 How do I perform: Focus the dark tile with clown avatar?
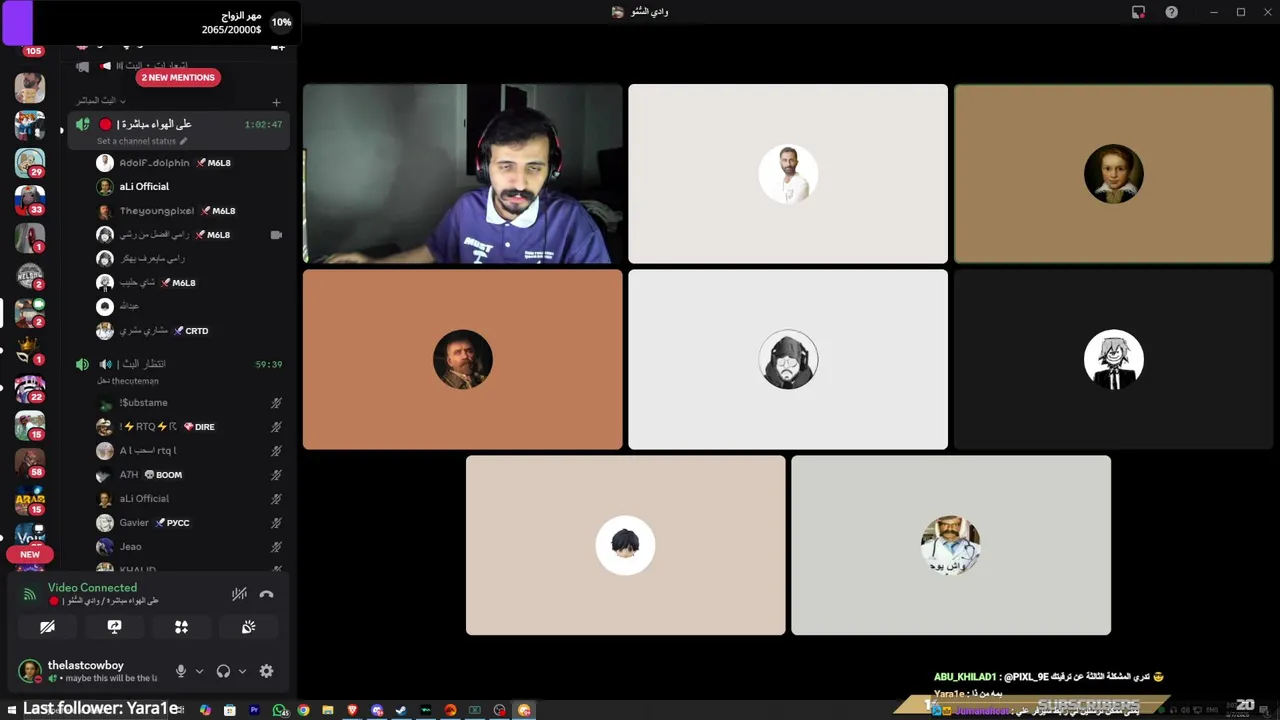click(1113, 360)
